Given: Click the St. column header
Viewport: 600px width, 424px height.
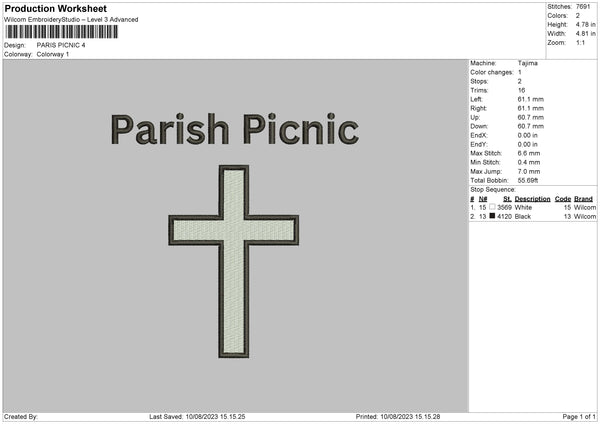Looking at the screenshot, I should pos(507,199).
